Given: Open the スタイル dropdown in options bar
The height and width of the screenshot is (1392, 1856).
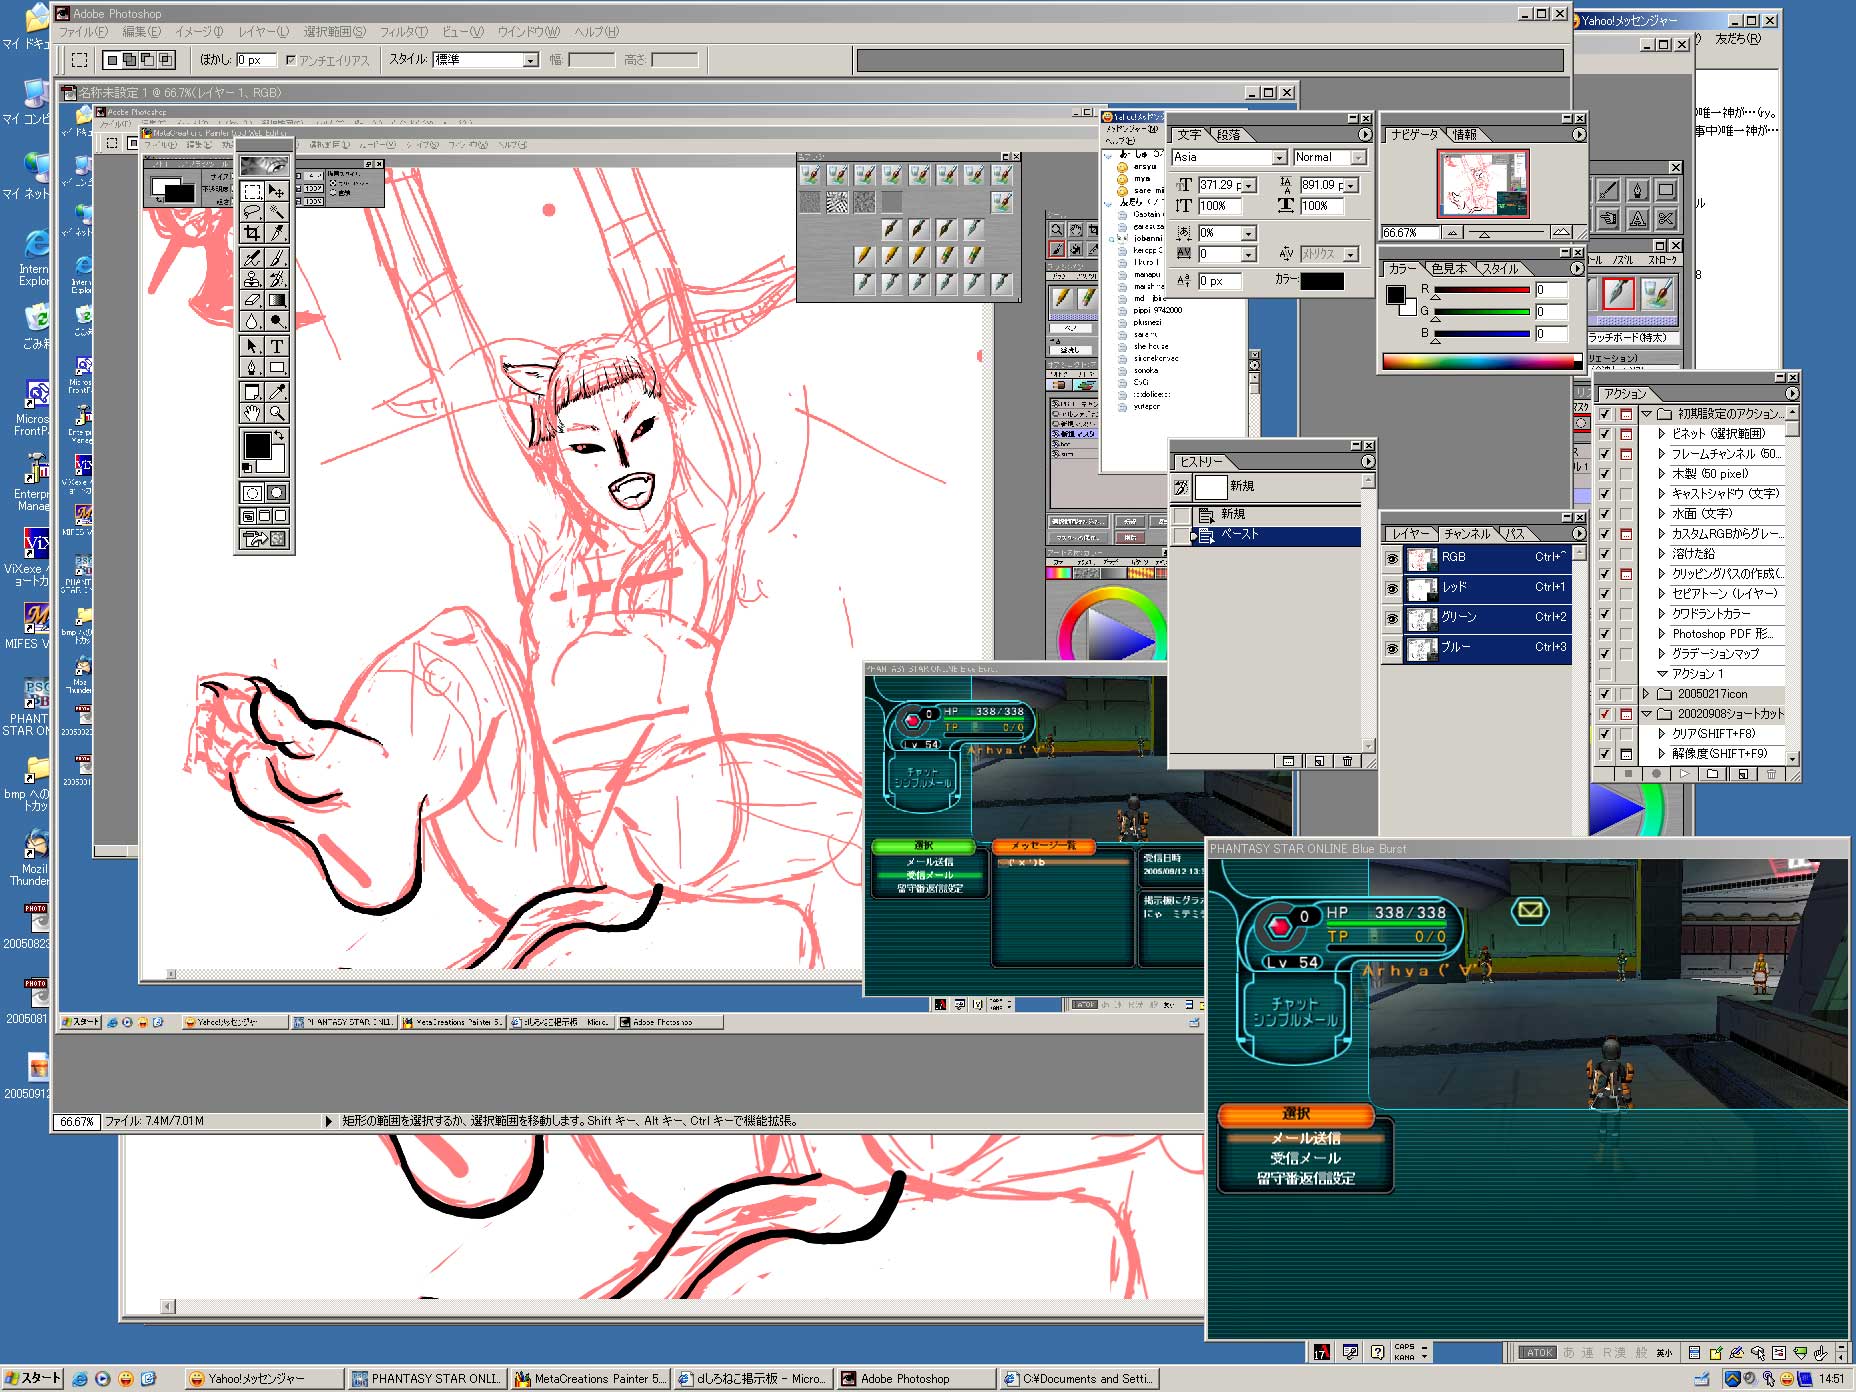Looking at the screenshot, I should [x=530, y=60].
